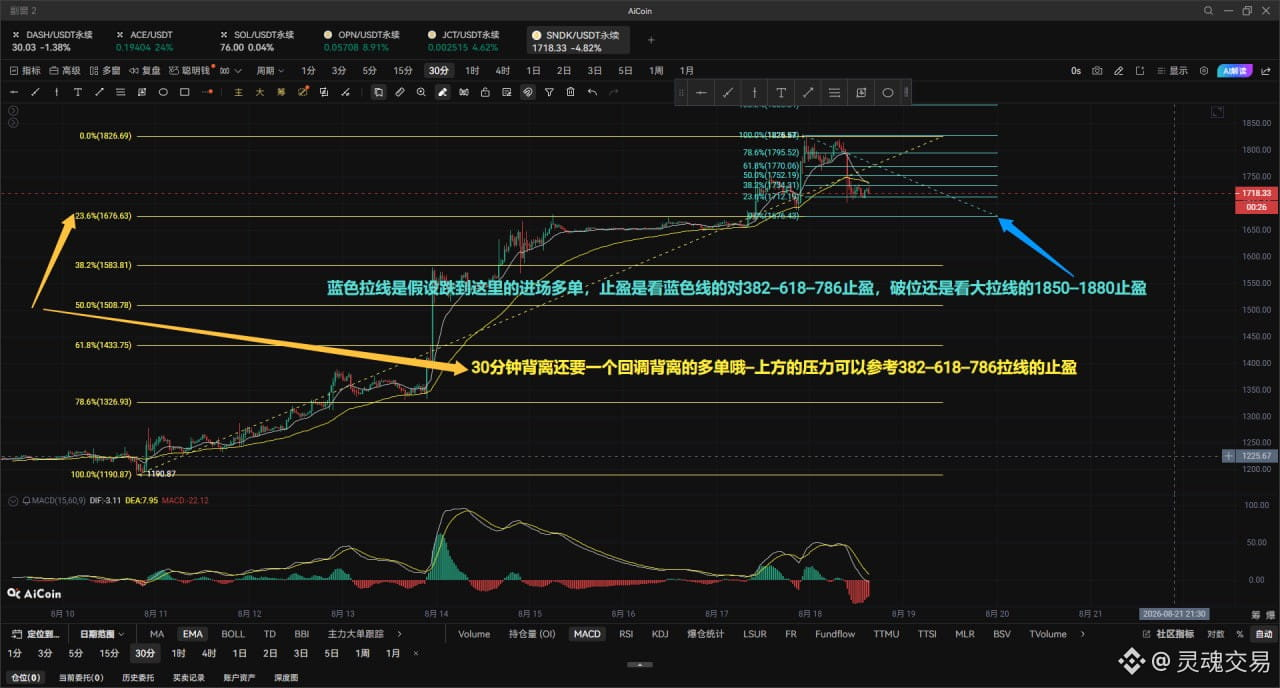Toggle the MACD indicator on
Image resolution: width=1280 pixels, height=688 pixels.
[587, 634]
